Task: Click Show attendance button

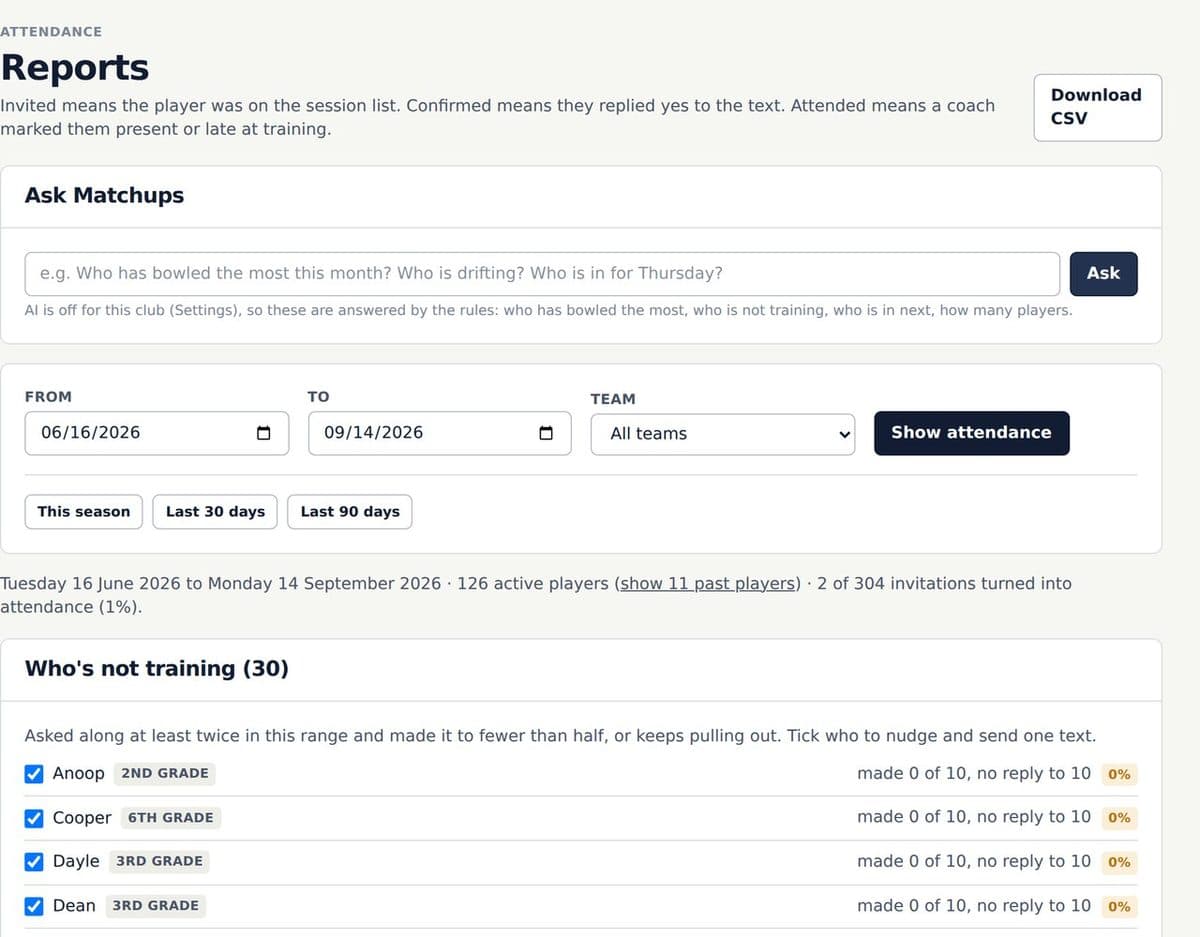Action: 971,433
